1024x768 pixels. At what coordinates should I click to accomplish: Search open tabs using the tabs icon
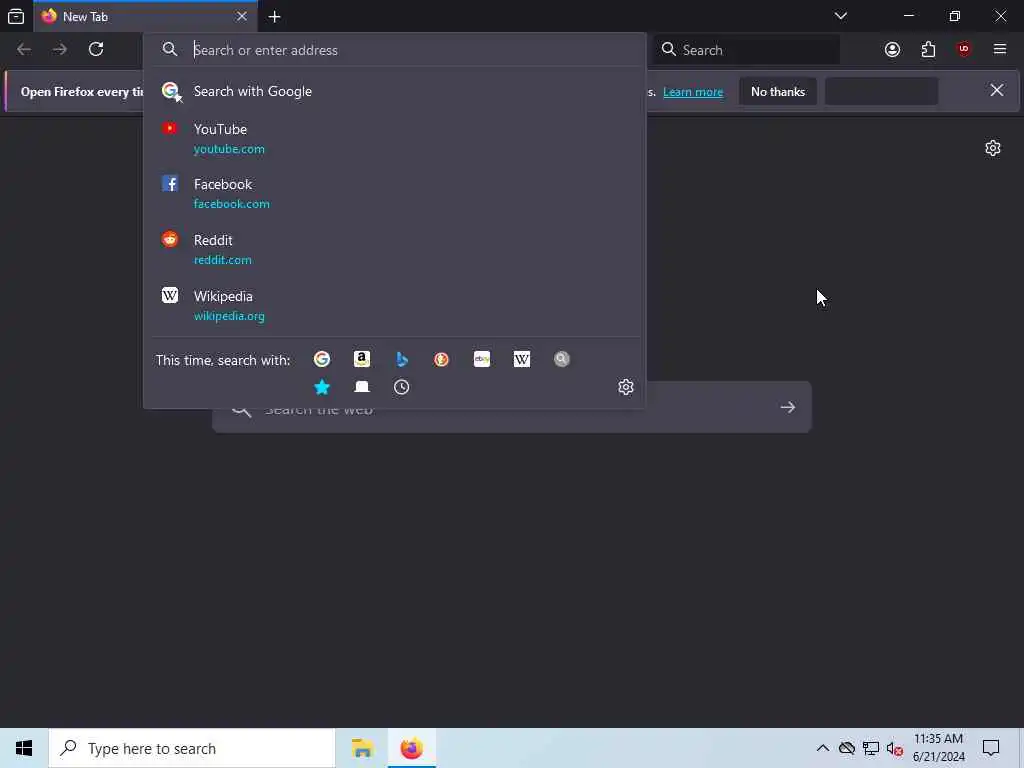(362, 387)
